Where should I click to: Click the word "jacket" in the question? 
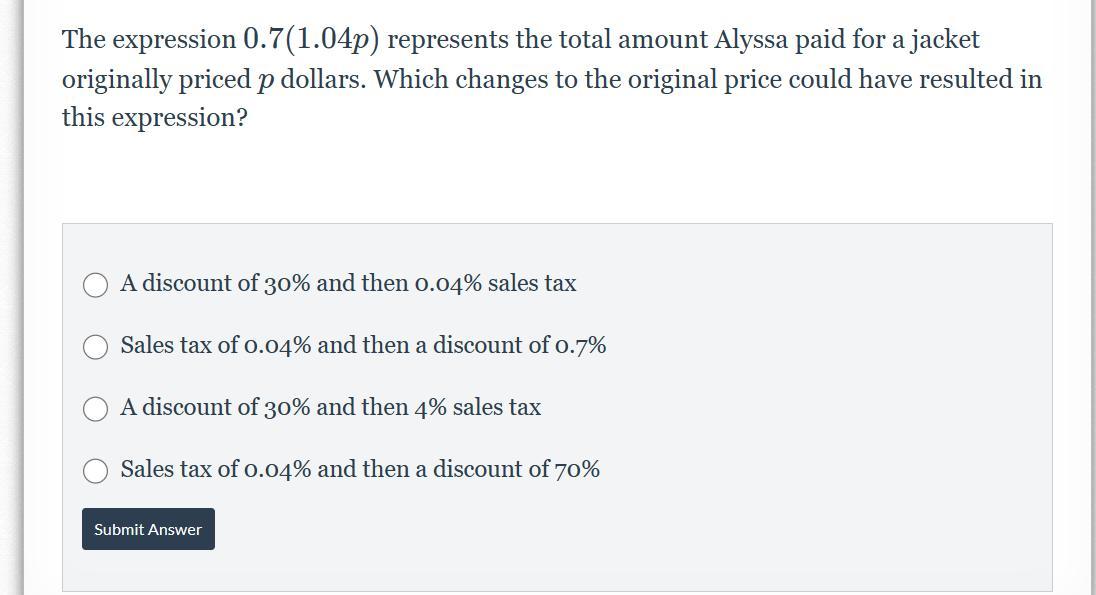pyautogui.click(x=944, y=40)
